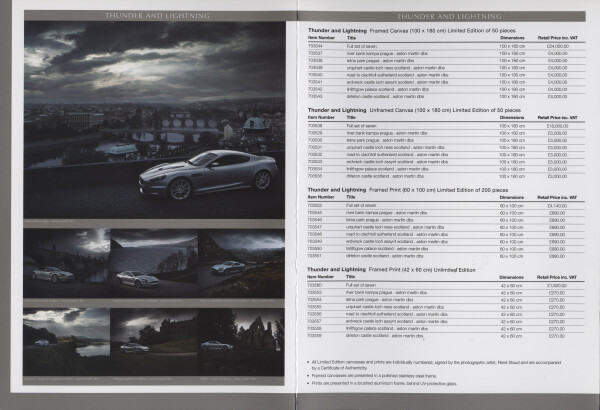The width and height of the screenshot is (600, 410).
Task: Click the £1,620.00 full set price
Action: click(x=558, y=285)
